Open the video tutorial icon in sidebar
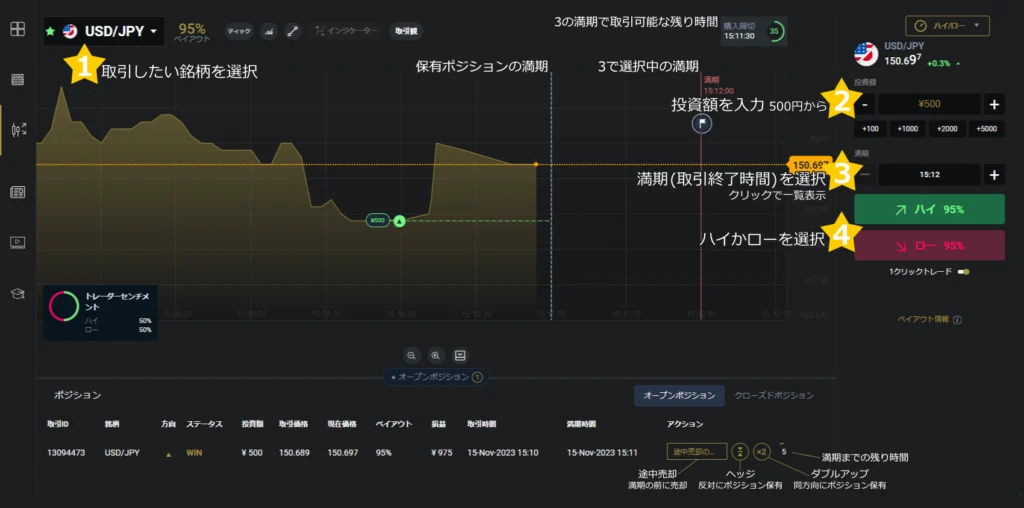Screen dimensions: 1024x508 pyautogui.click(x=18, y=242)
